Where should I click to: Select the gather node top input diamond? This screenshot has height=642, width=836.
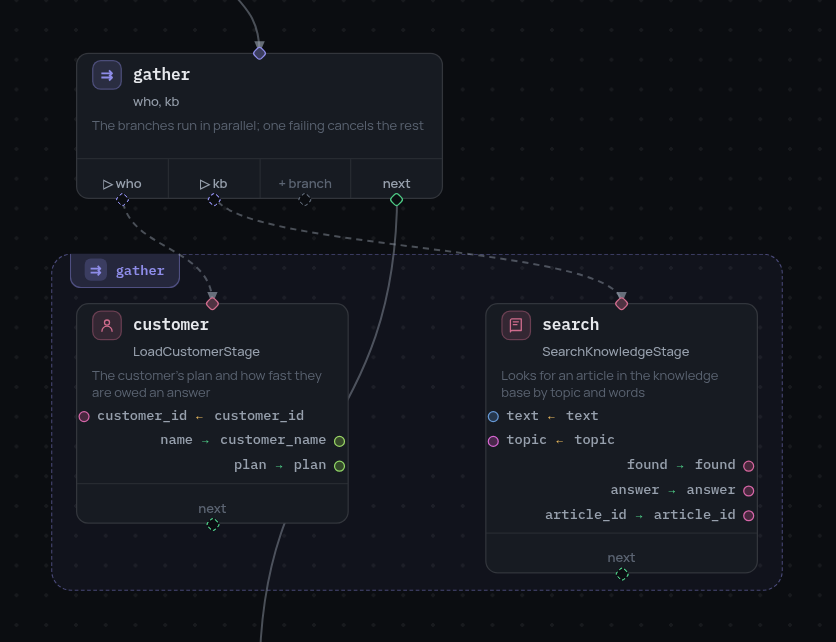coord(260,53)
